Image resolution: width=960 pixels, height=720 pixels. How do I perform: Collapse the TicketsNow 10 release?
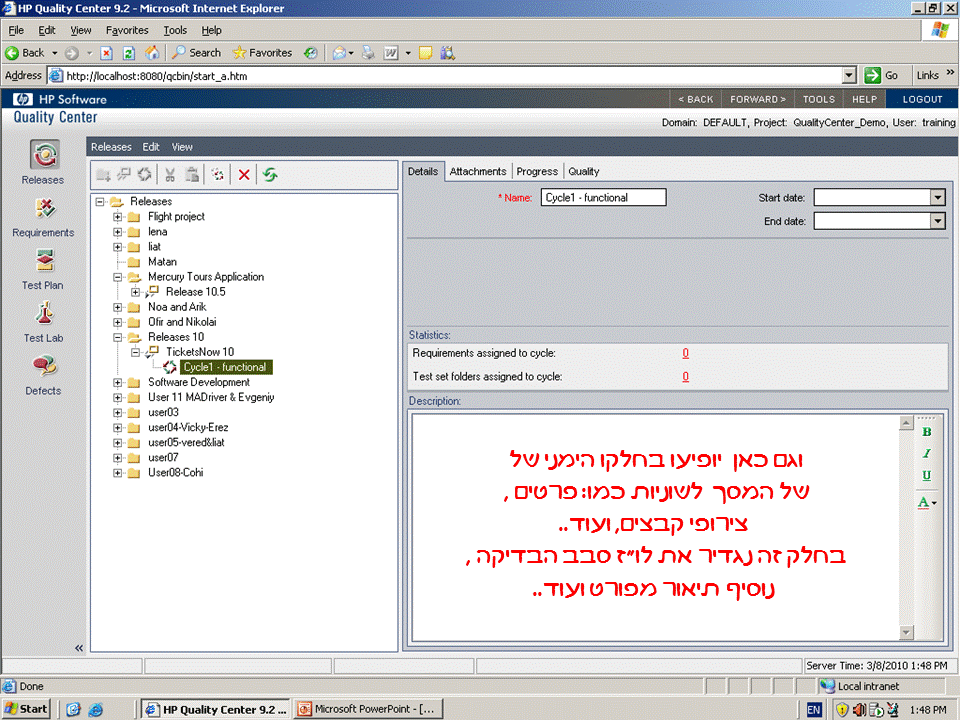pyautogui.click(x=135, y=352)
